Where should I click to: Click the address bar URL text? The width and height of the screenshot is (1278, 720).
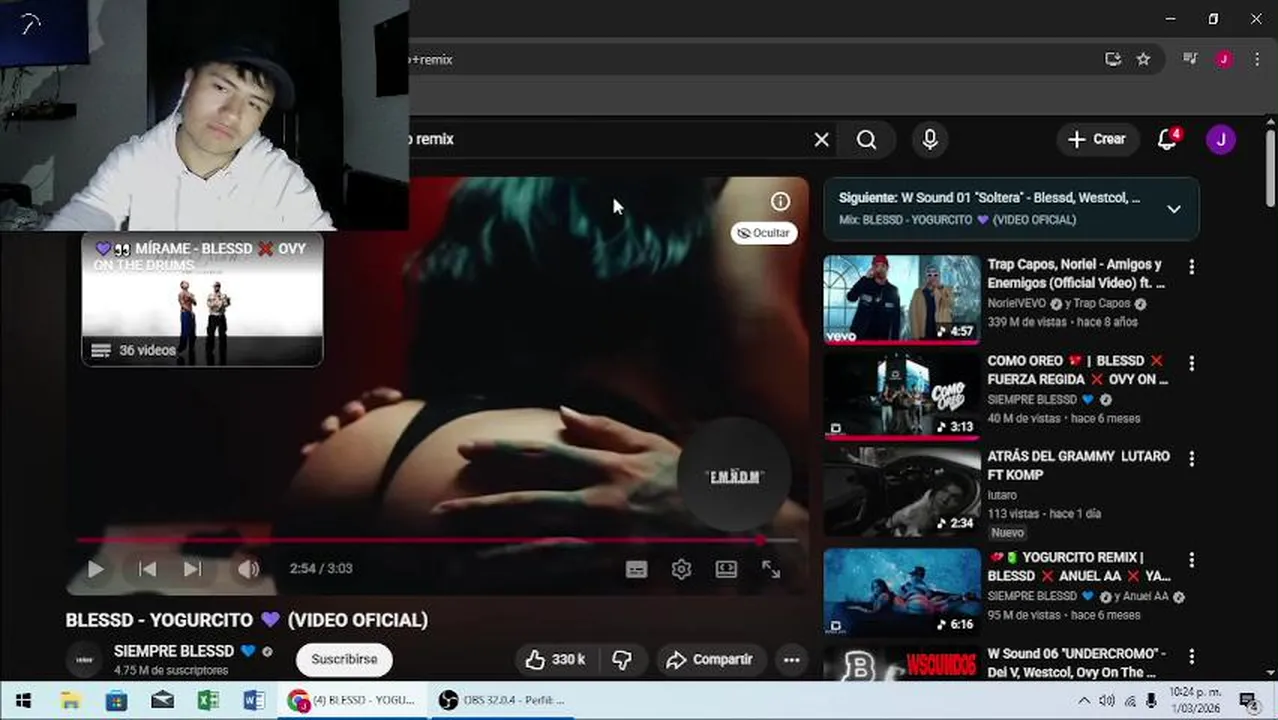(431, 60)
